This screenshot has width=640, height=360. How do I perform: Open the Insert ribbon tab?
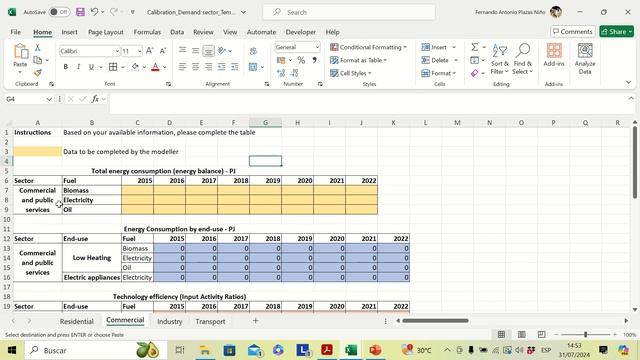(69, 32)
